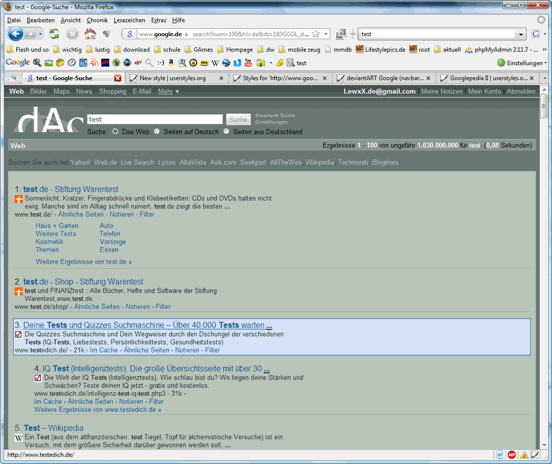Close the 'test - Google-Suche' tab
Screen dimensions: 552x464
pyautogui.click(x=118, y=78)
